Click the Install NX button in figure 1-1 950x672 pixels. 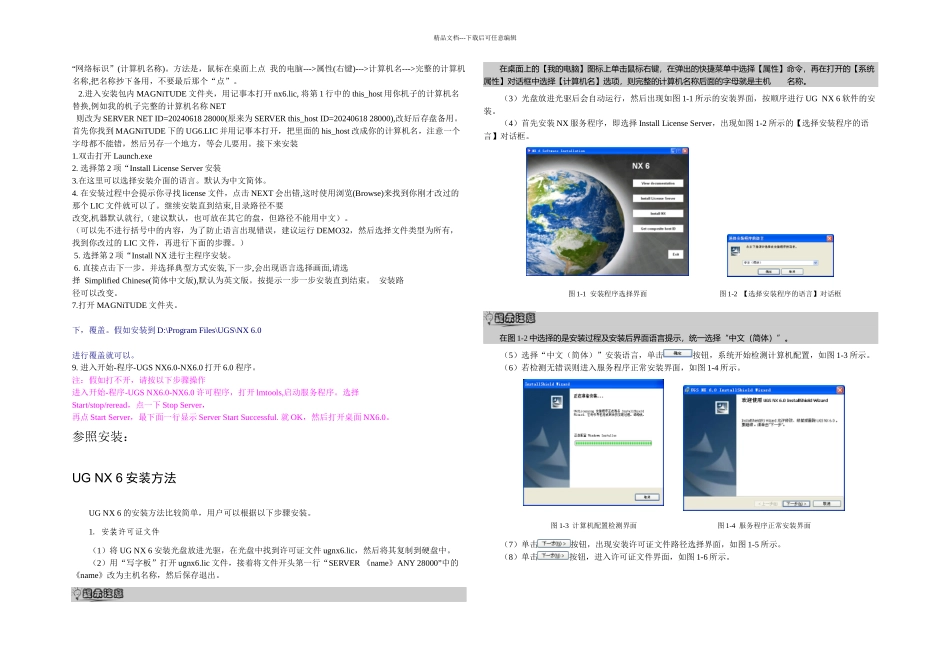[658, 213]
